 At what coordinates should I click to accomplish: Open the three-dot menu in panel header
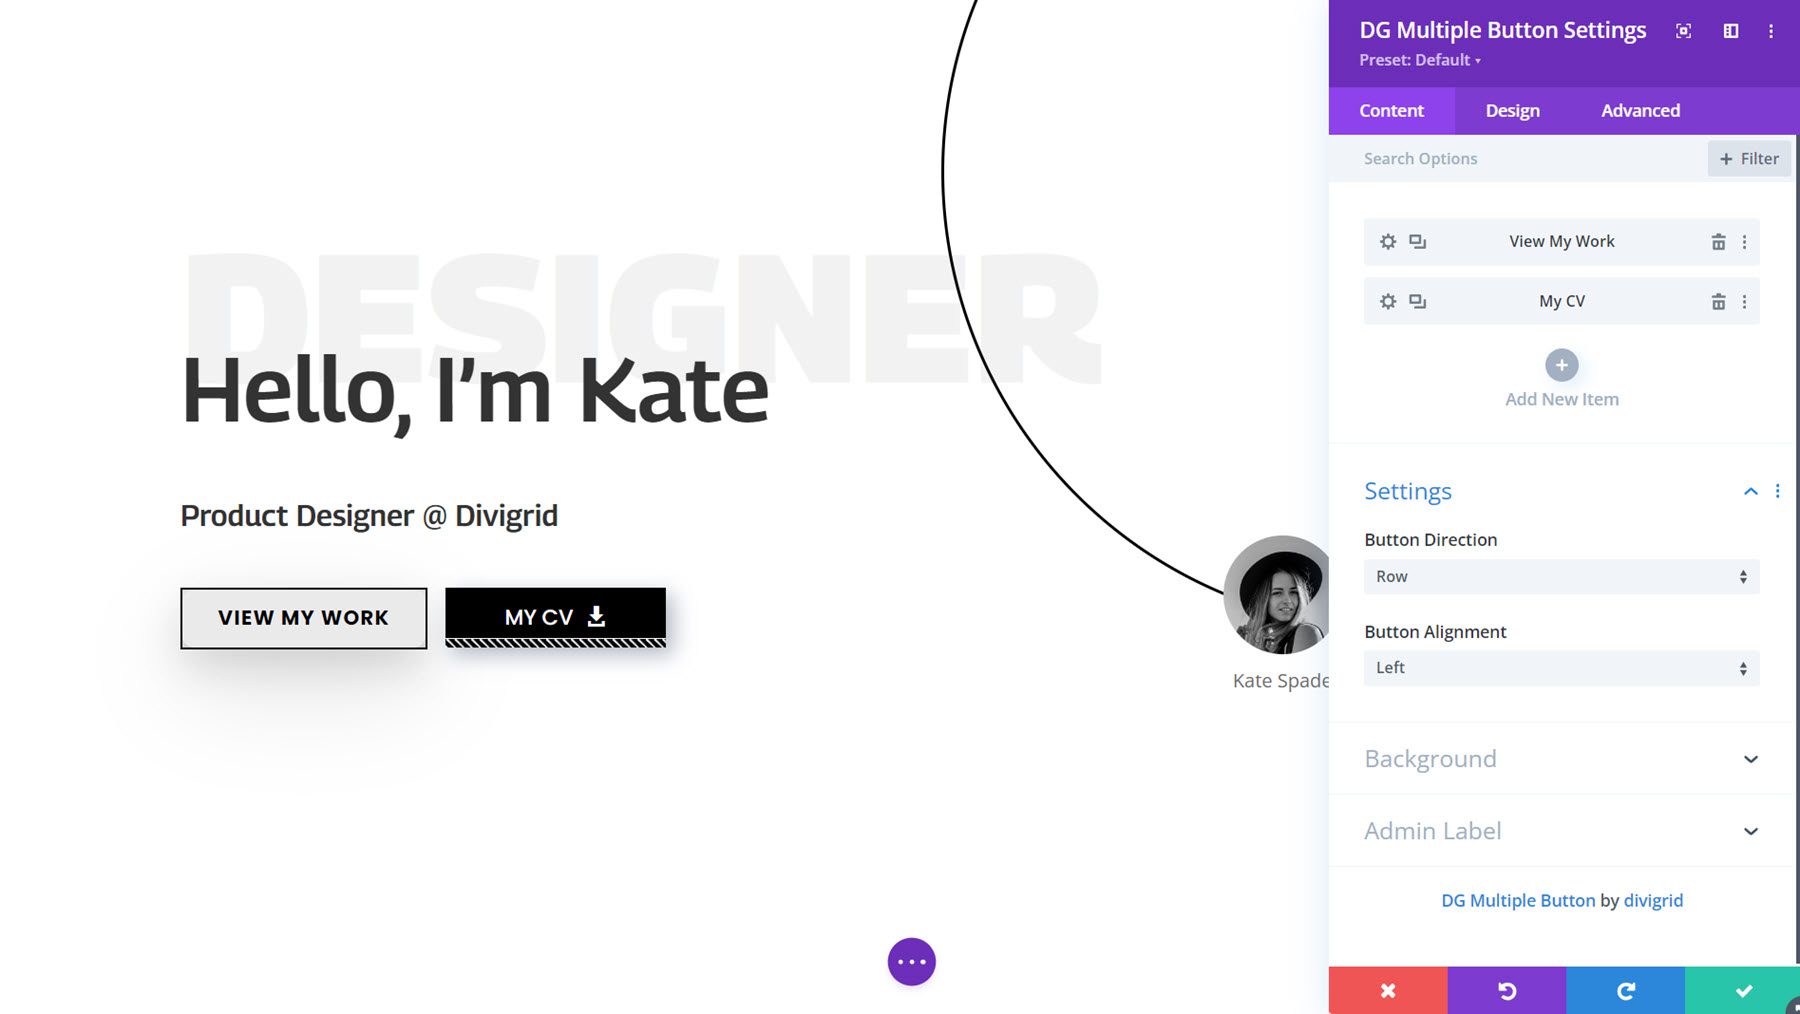pos(1772,31)
